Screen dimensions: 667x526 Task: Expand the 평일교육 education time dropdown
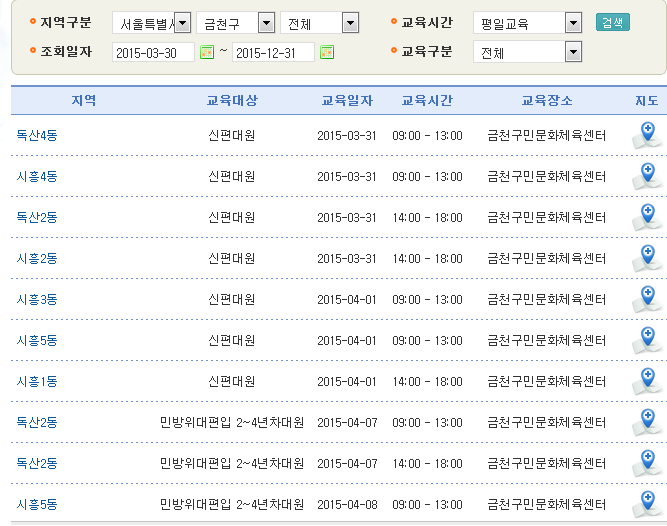click(573, 23)
